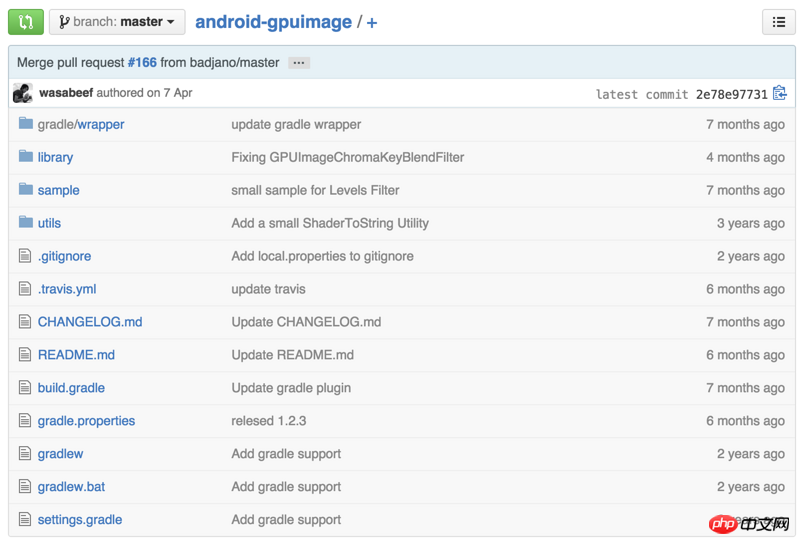Open the .travis.yml file
The width and height of the screenshot is (800, 544).
coord(67,289)
